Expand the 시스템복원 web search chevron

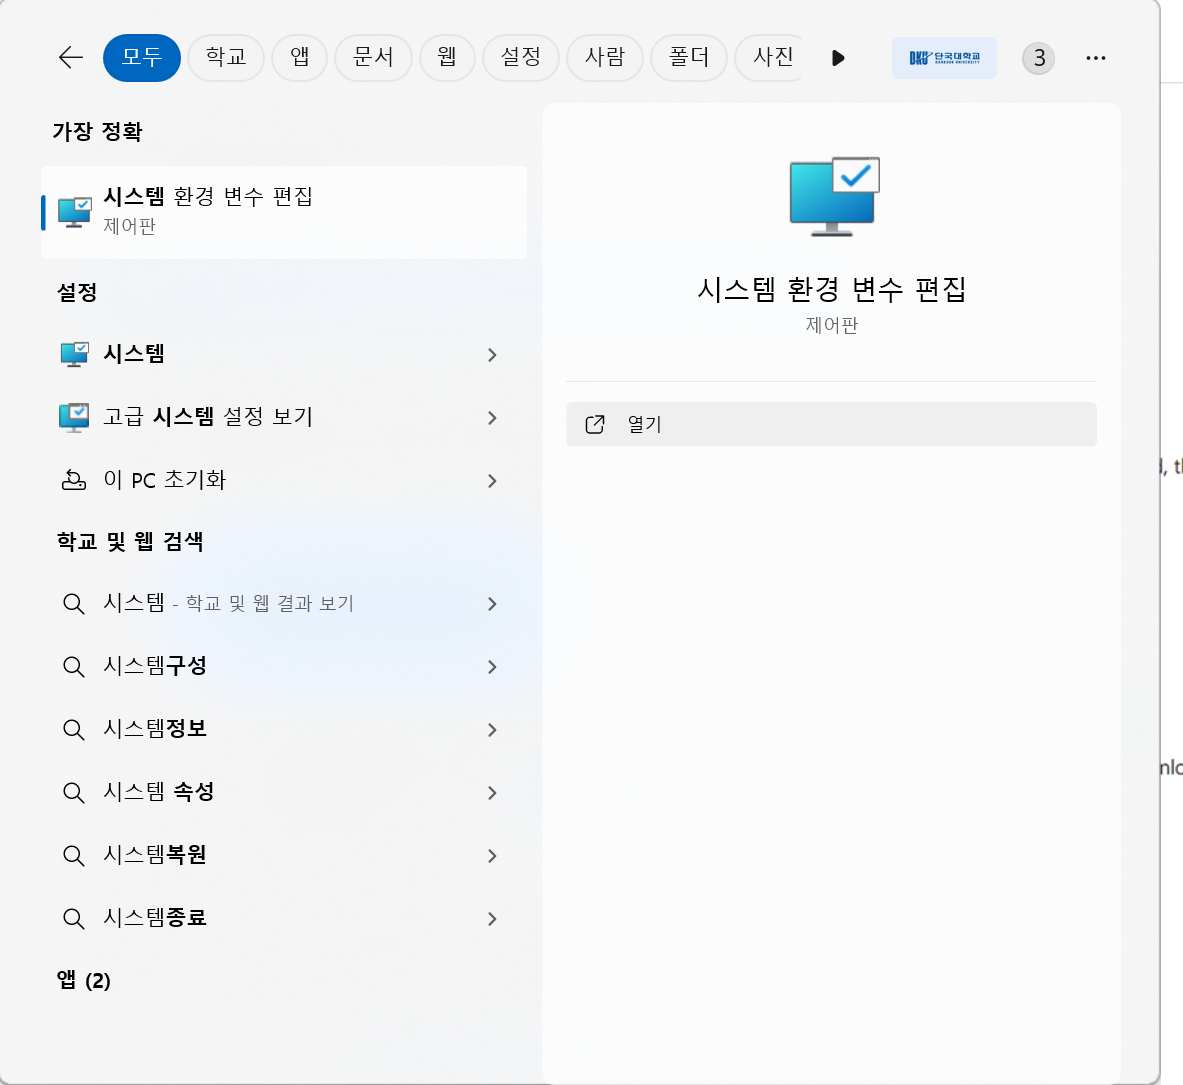(x=491, y=856)
